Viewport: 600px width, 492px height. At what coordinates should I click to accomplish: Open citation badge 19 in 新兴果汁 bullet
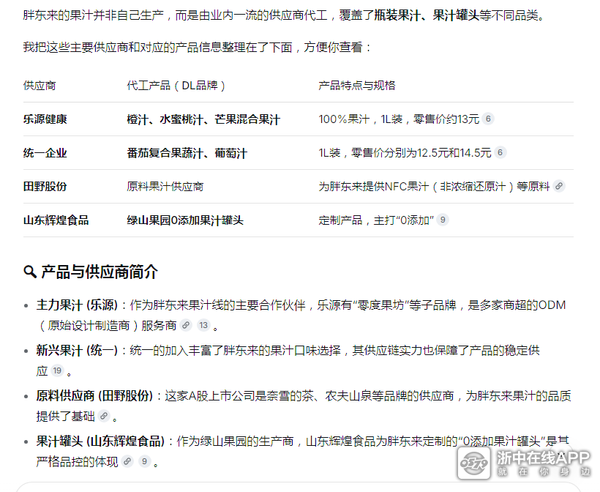tap(57, 371)
